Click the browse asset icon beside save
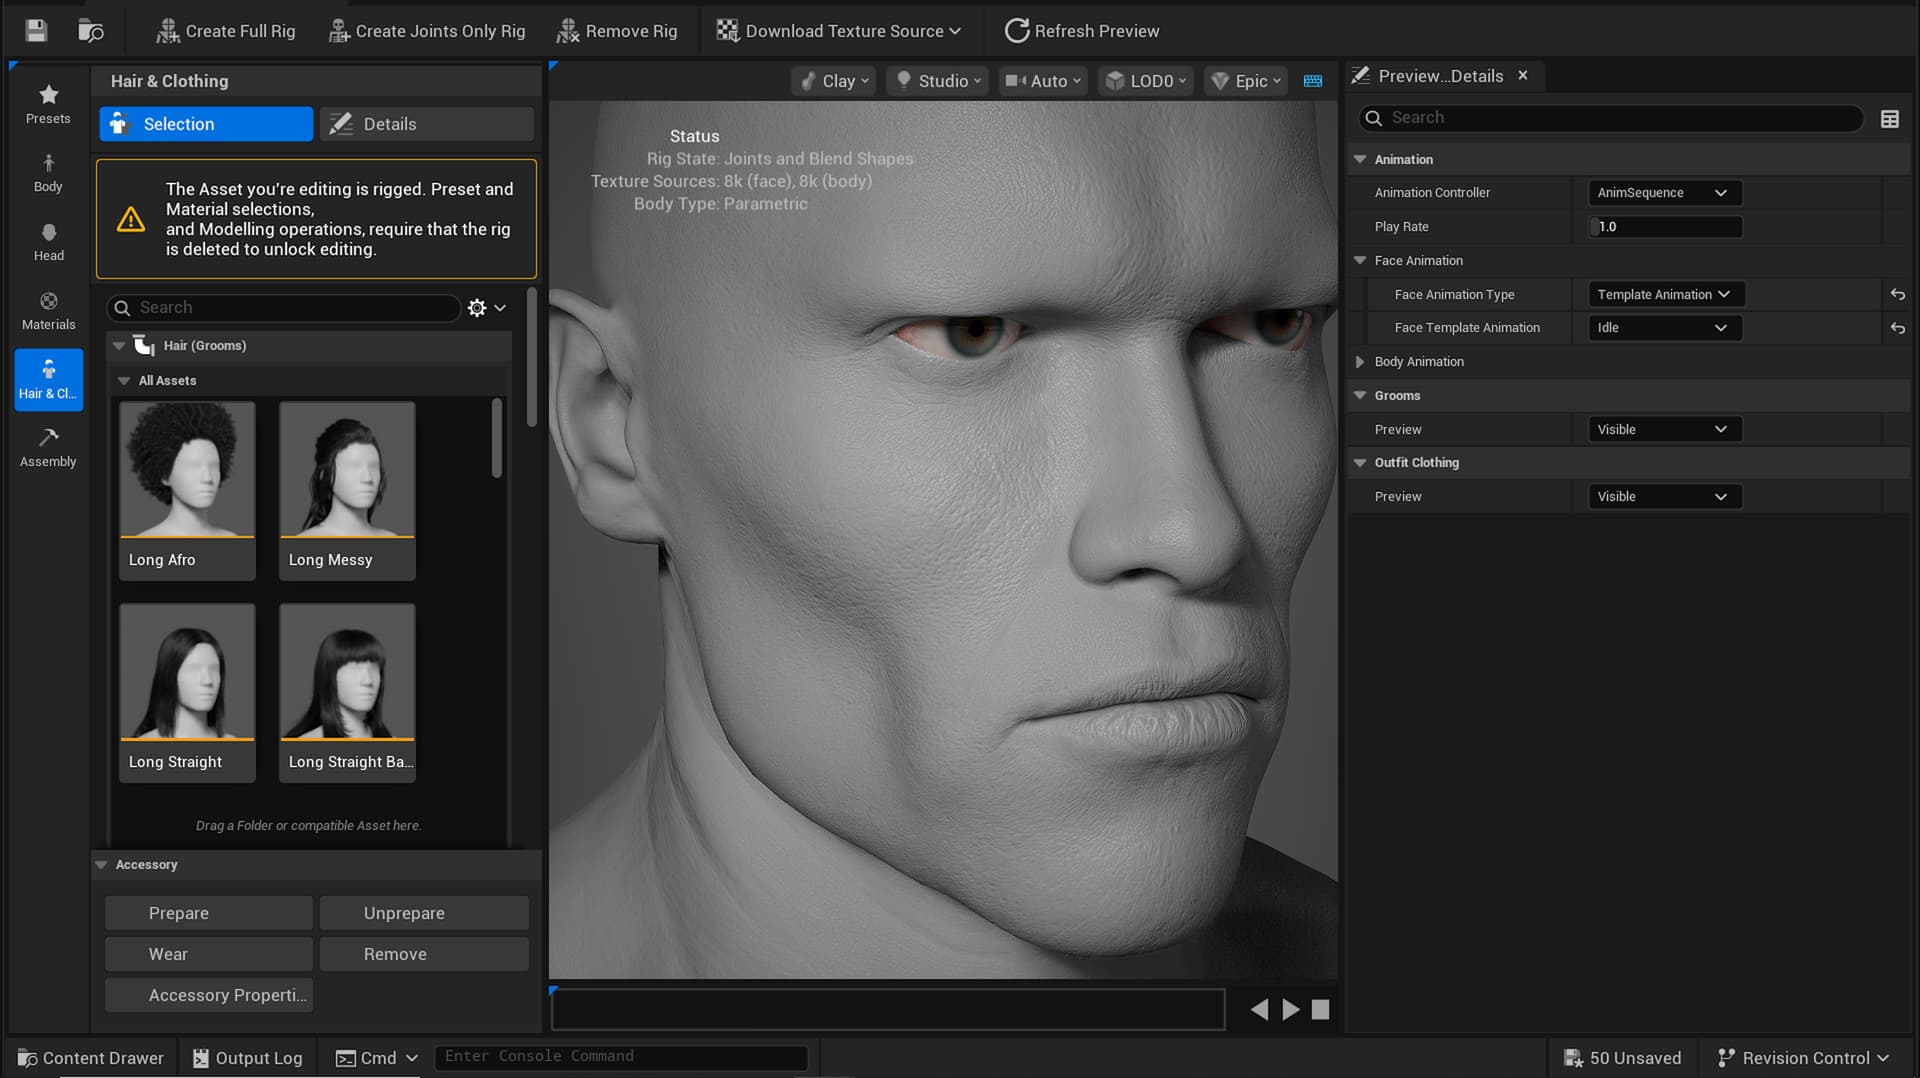The image size is (1920, 1078). click(x=91, y=31)
